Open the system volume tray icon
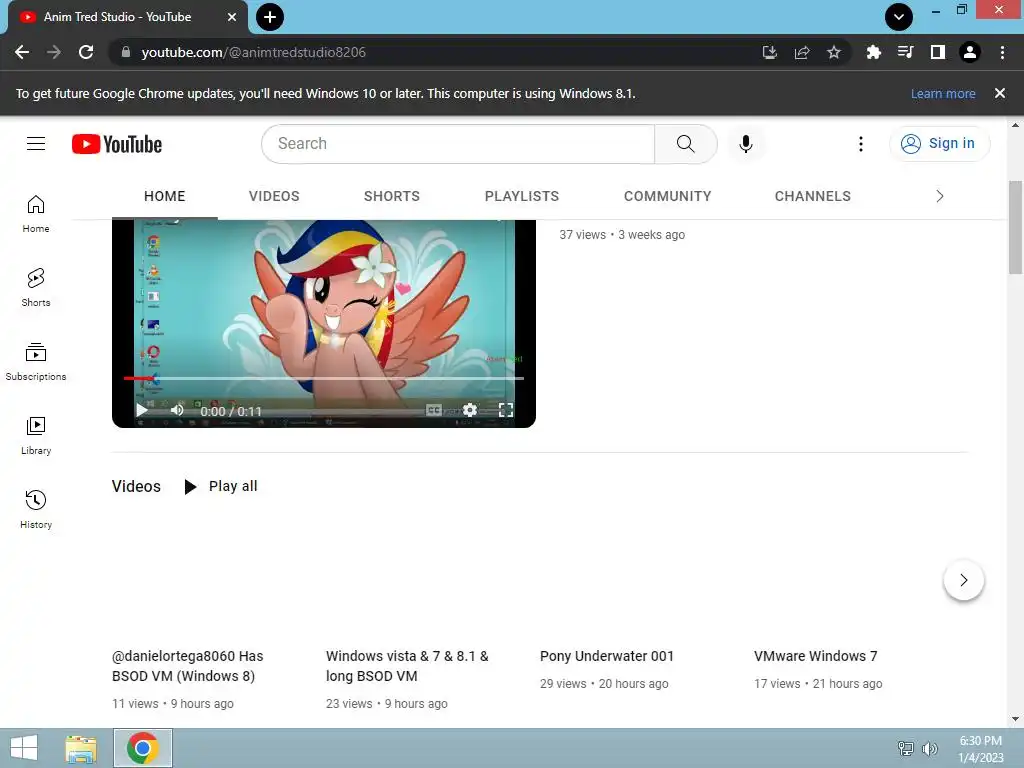 coord(930,748)
